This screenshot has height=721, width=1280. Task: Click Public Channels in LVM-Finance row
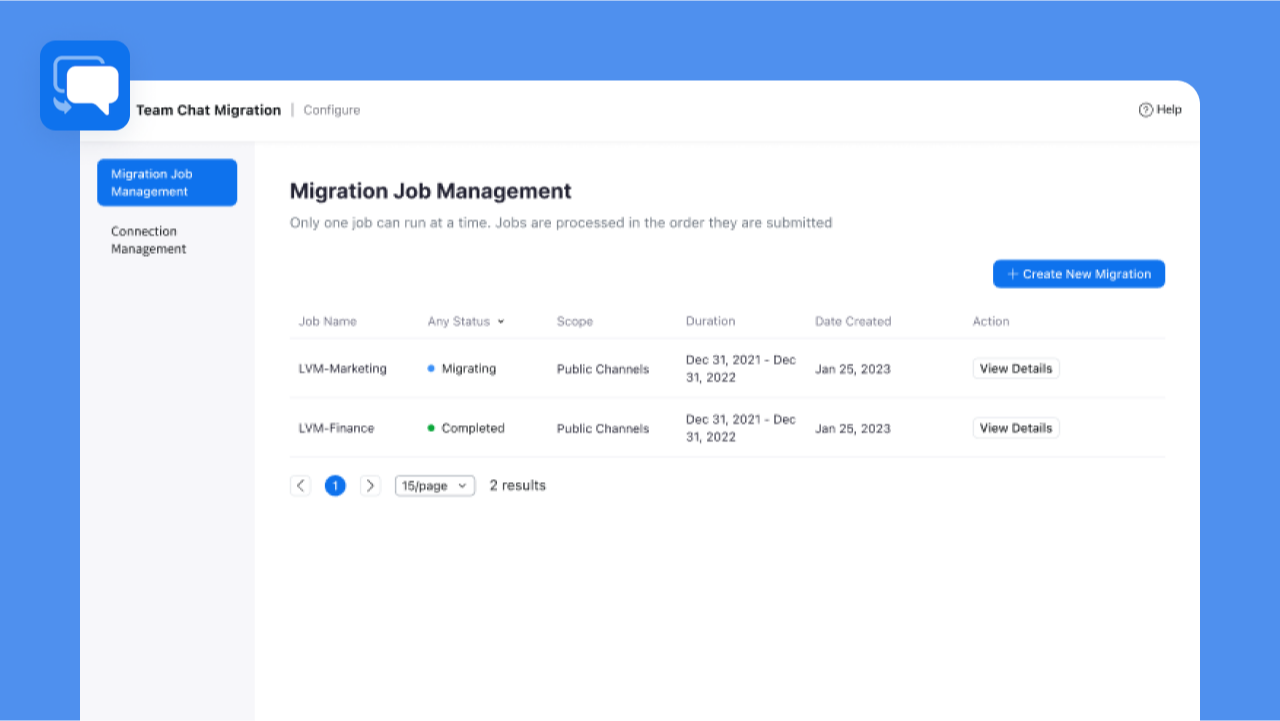603,428
